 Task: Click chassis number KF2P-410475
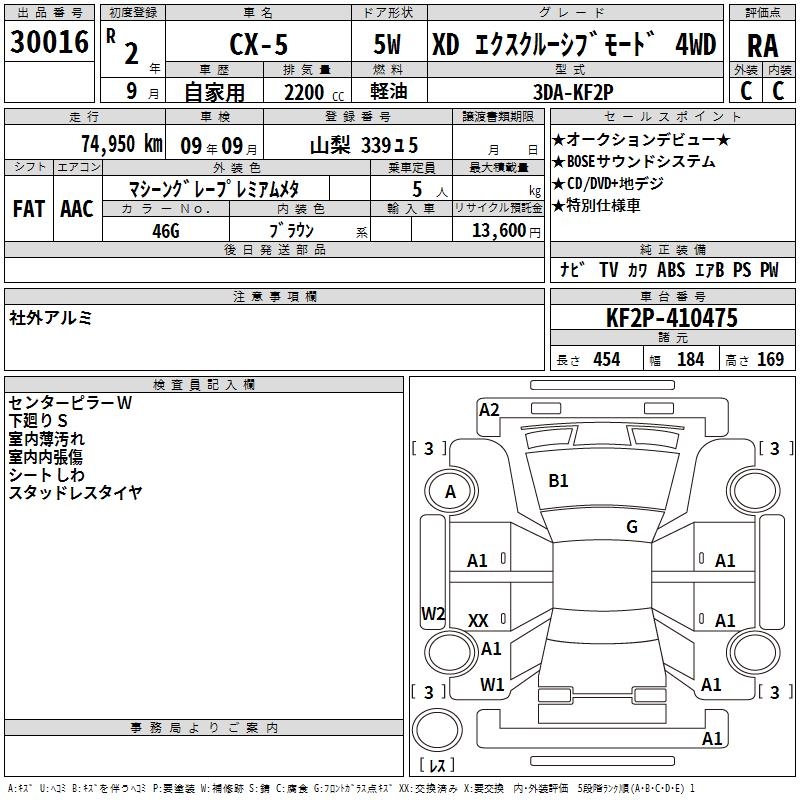point(672,318)
